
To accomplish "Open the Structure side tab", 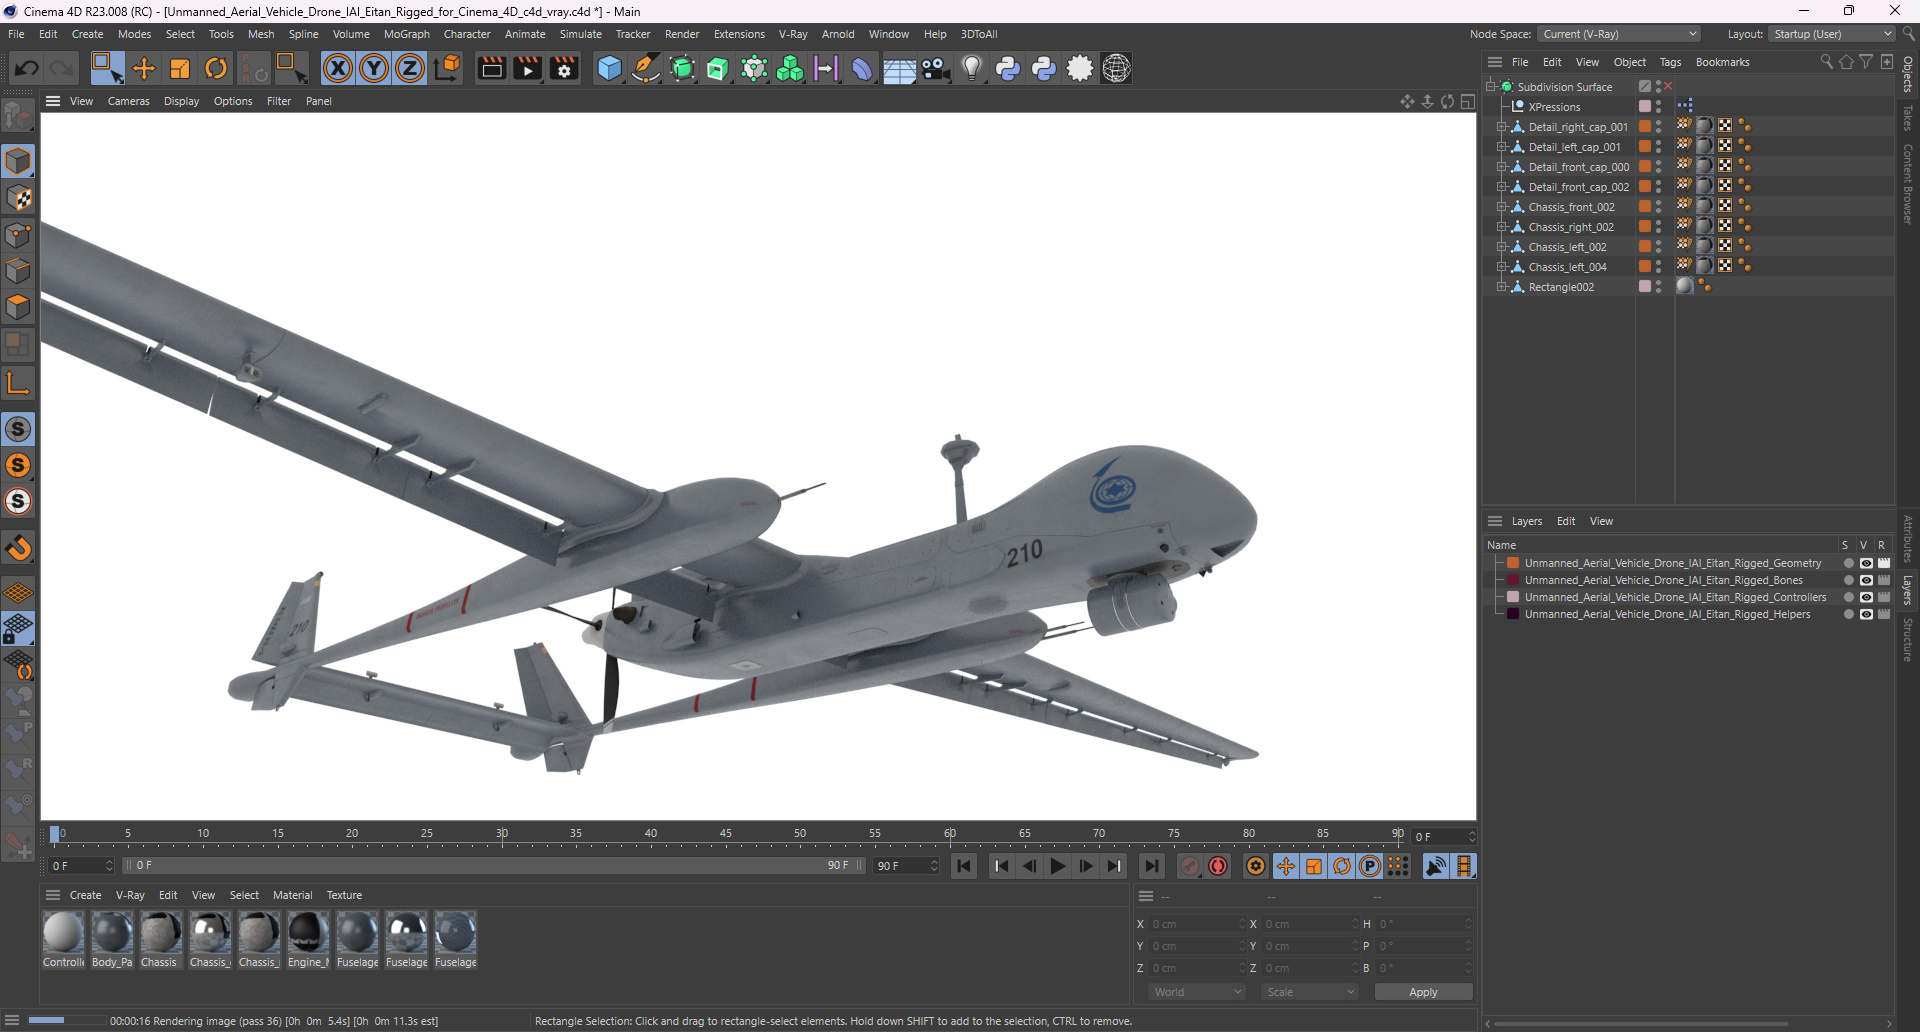I will click(1908, 640).
